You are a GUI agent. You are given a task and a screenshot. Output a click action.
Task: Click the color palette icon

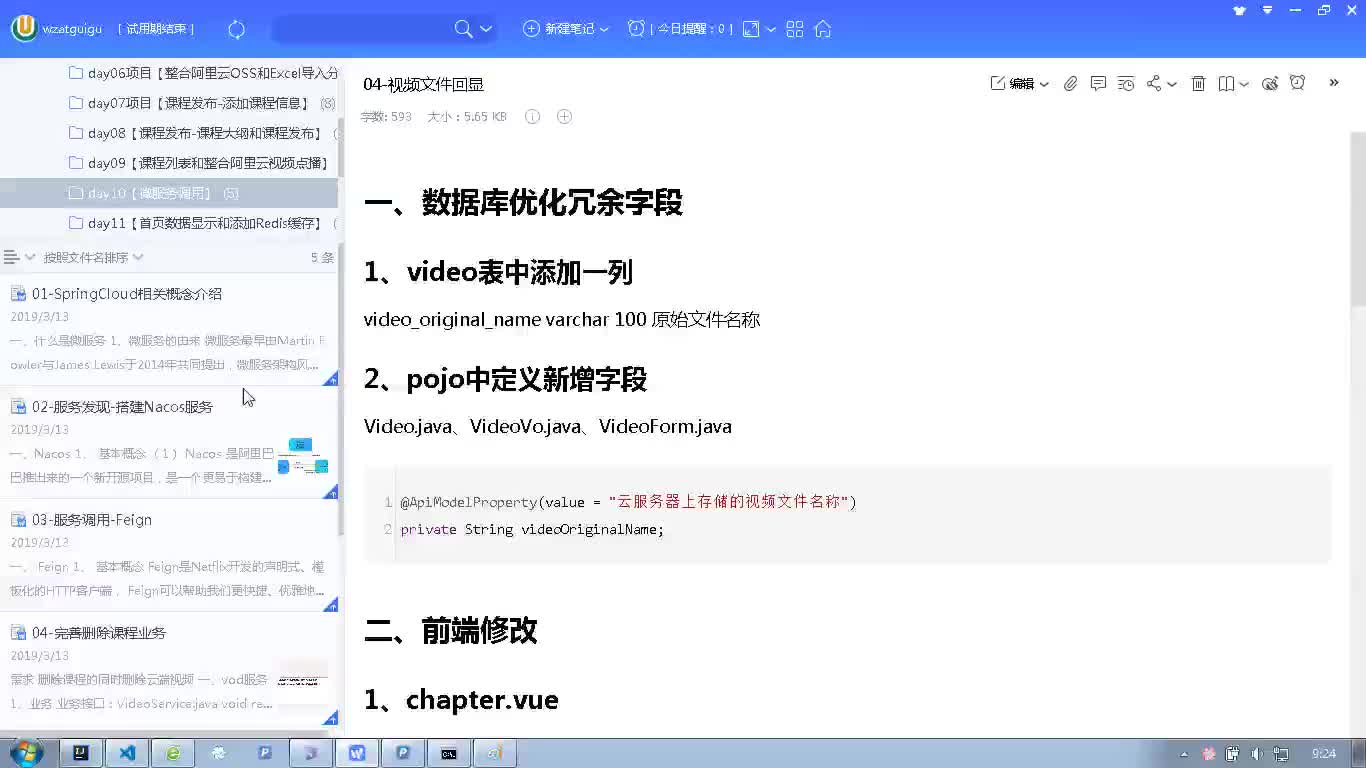pos(1270,84)
